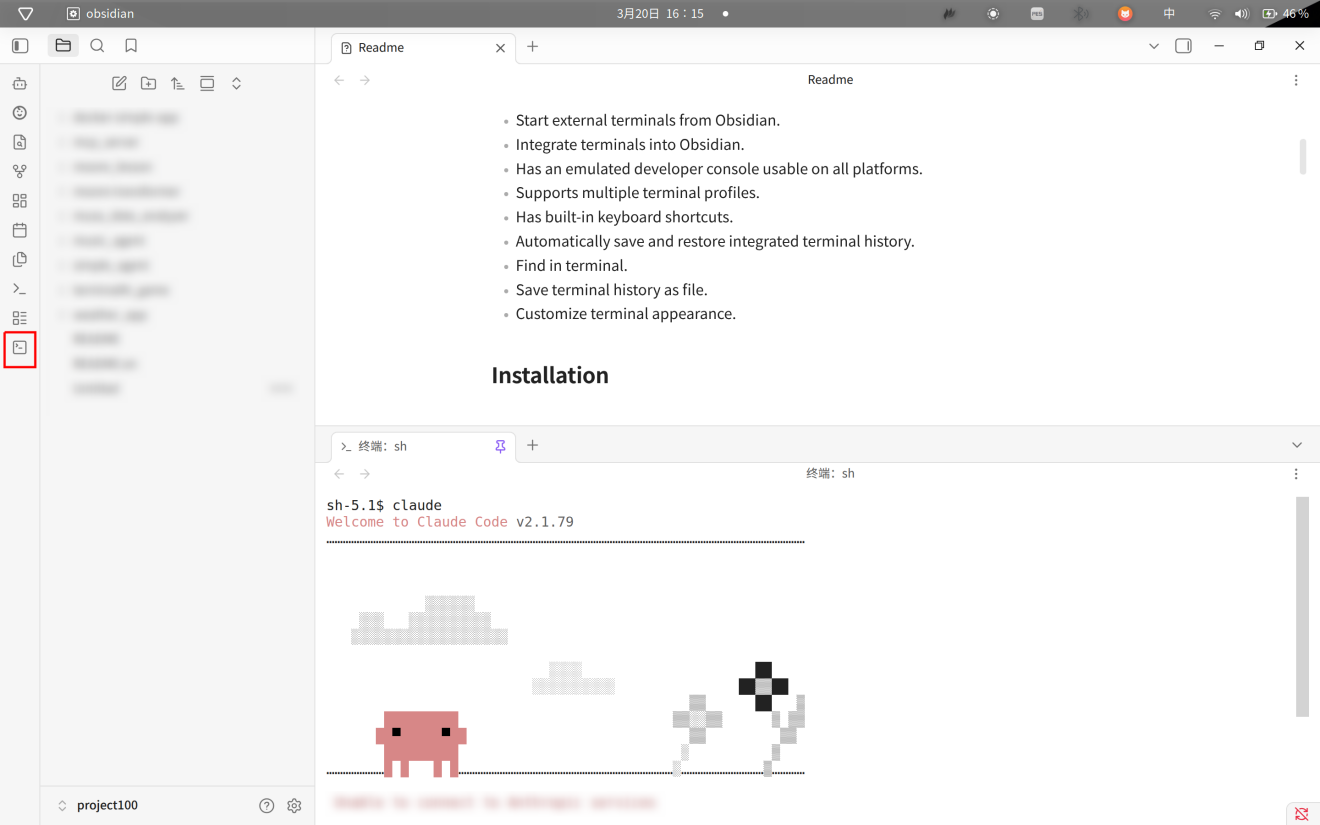Unpin the terminal sh tab
1320x825 pixels.
(500, 446)
